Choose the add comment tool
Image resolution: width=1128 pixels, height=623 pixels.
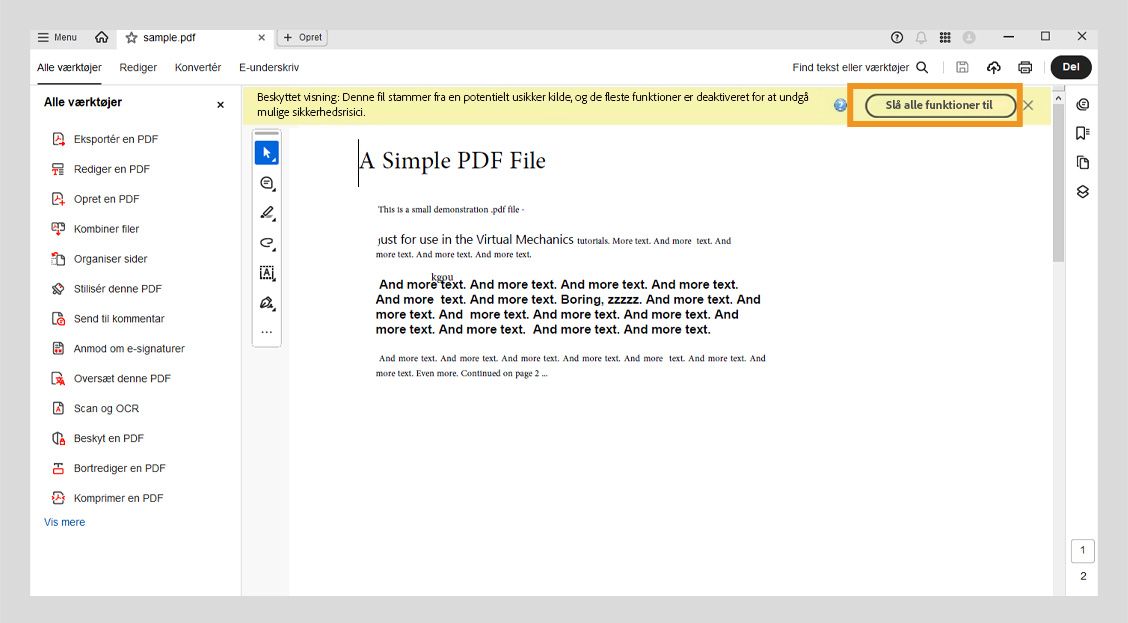(x=267, y=183)
